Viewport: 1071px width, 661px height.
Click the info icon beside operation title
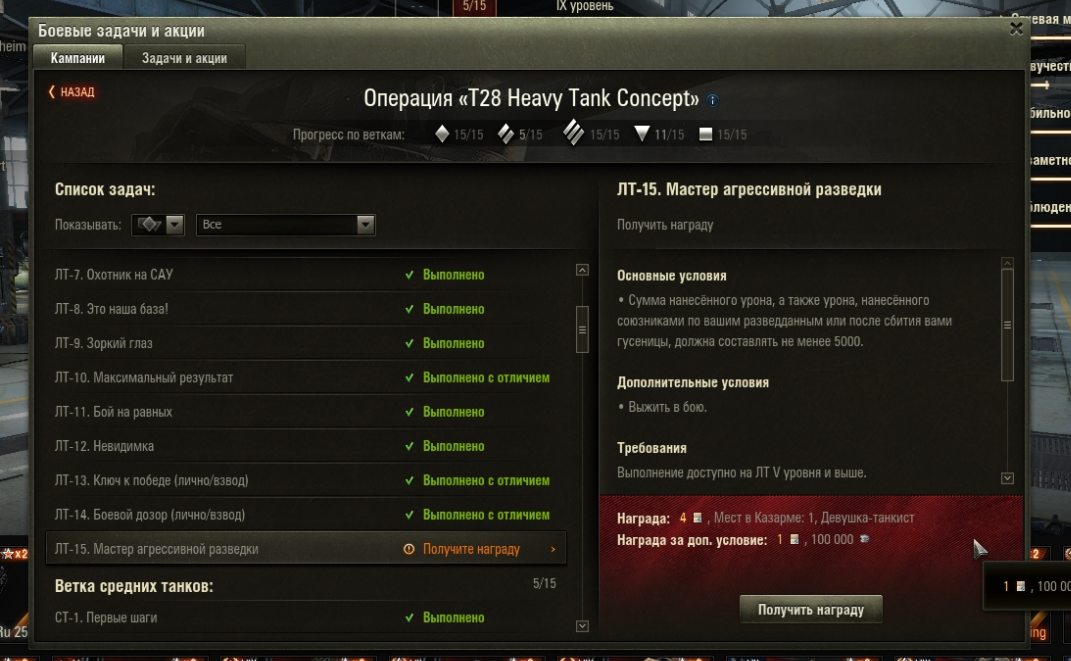point(712,100)
